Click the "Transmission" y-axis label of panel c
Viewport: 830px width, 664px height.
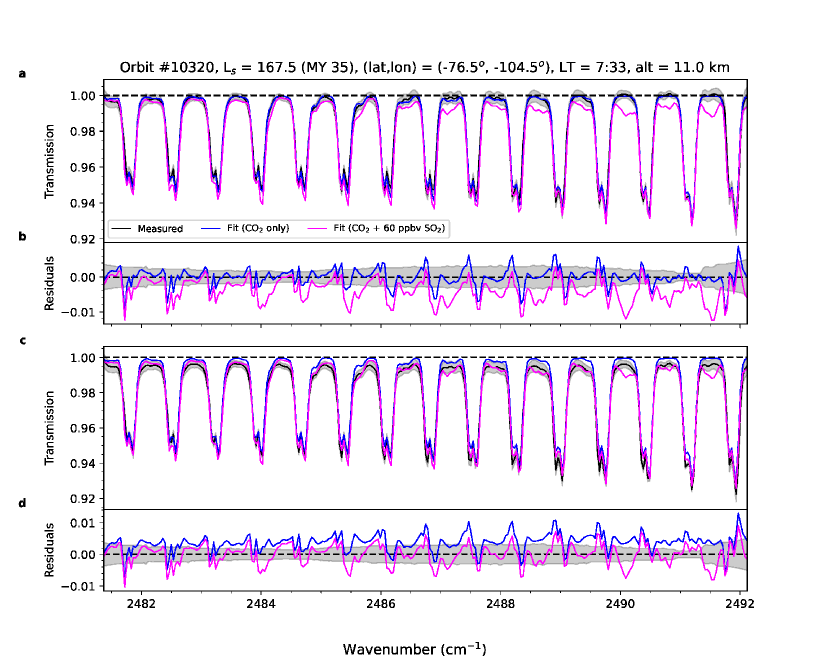[x=49, y=428]
